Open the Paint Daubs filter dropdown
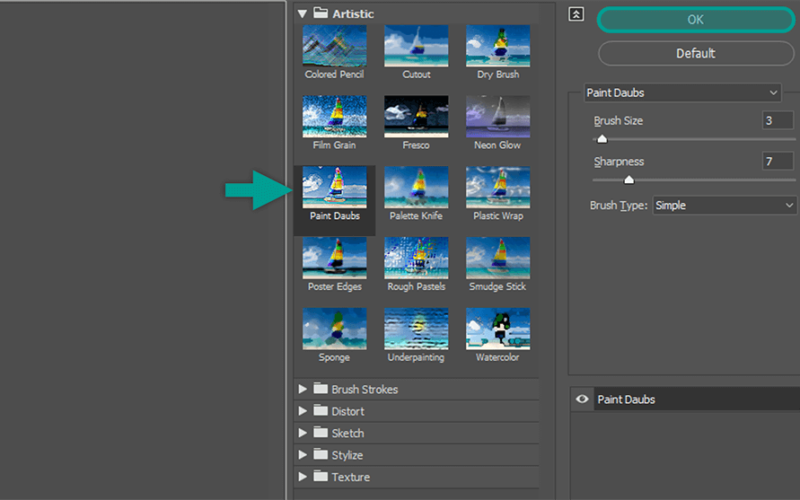Viewport: 800px width, 500px height. point(683,93)
